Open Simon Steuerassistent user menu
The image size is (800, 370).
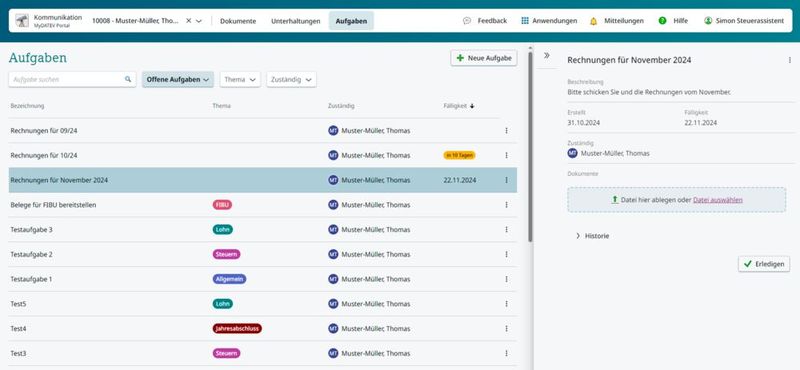(x=744, y=21)
